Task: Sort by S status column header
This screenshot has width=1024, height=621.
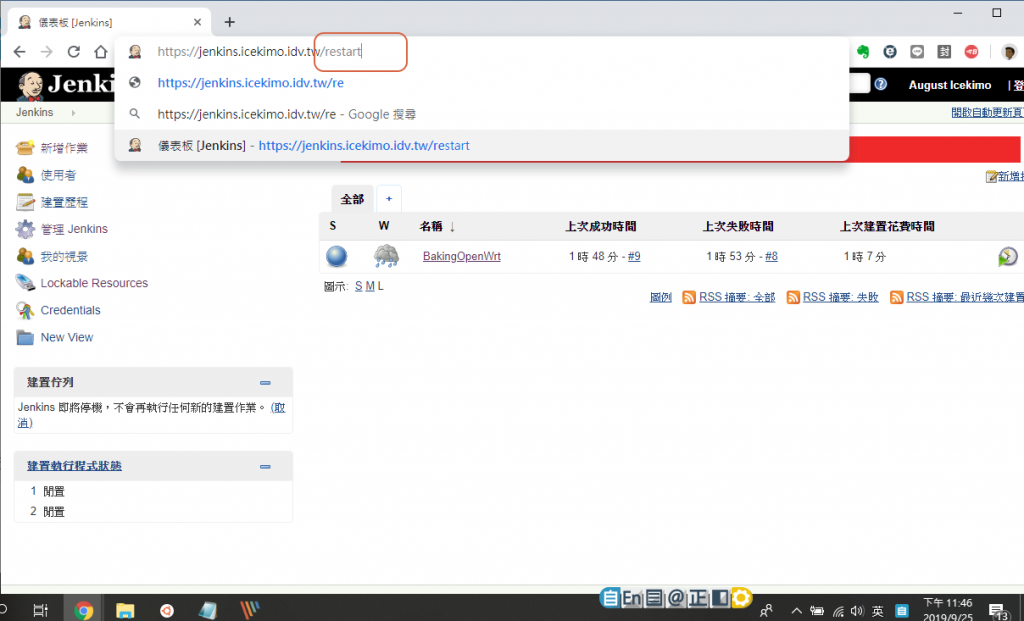Action: point(333,226)
